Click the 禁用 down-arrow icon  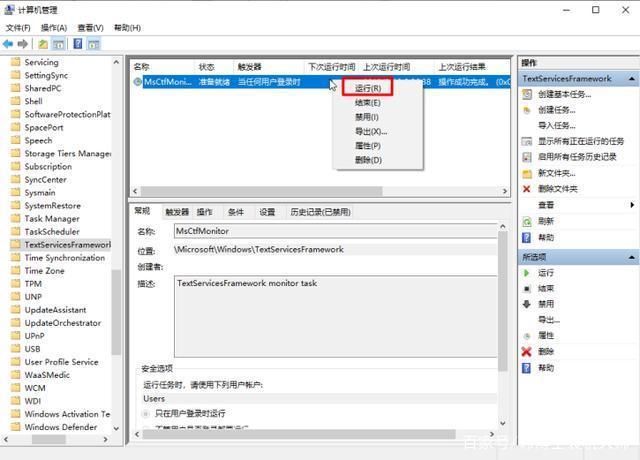(x=527, y=304)
